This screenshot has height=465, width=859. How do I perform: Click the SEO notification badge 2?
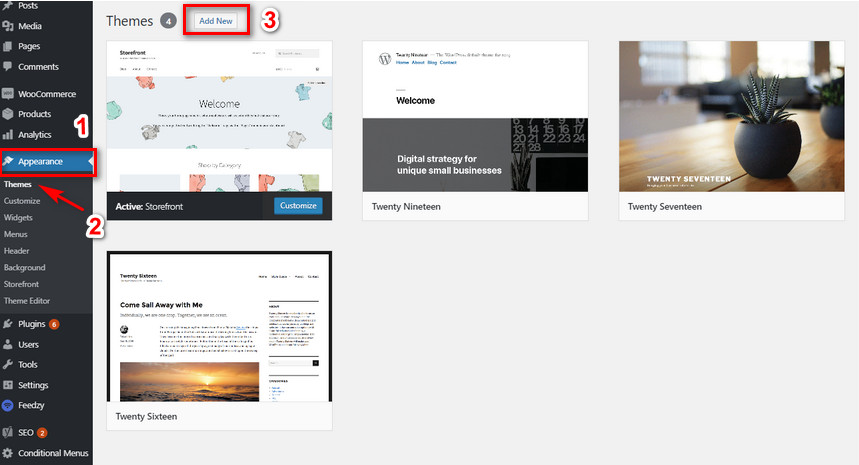pyautogui.click(x=42, y=433)
